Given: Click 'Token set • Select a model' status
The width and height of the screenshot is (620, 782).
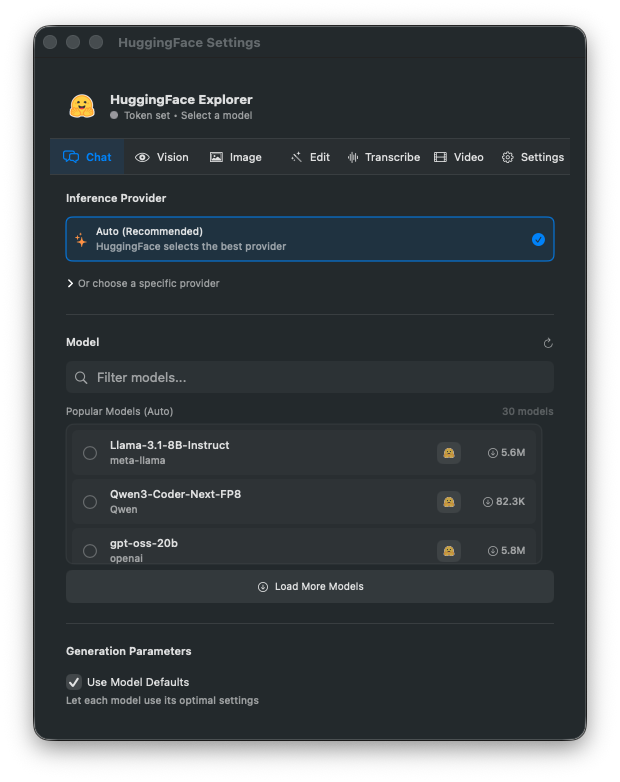Looking at the screenshot, I should coord(188,115).
